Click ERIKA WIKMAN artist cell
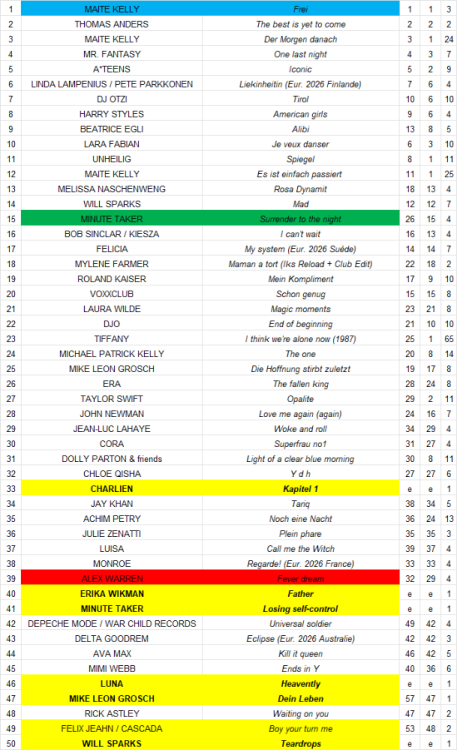The image size is (457, 750). click(x=111, y=593)
